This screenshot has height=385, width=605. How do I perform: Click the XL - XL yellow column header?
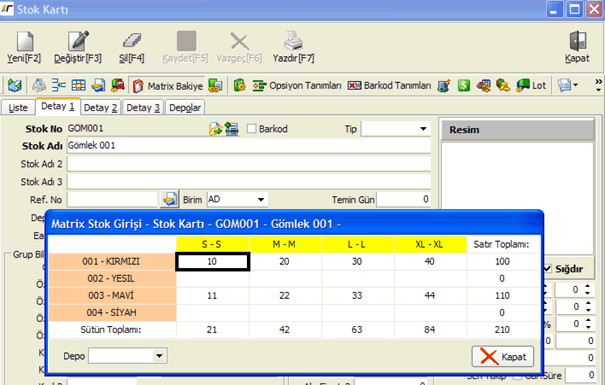pos(430,244)
